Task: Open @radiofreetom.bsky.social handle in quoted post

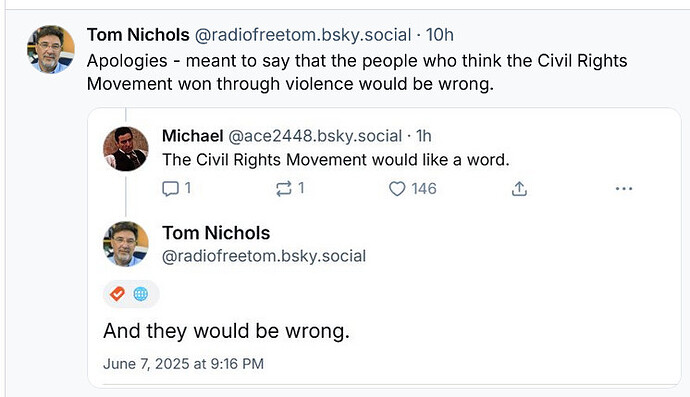Action: click(264, 256)
